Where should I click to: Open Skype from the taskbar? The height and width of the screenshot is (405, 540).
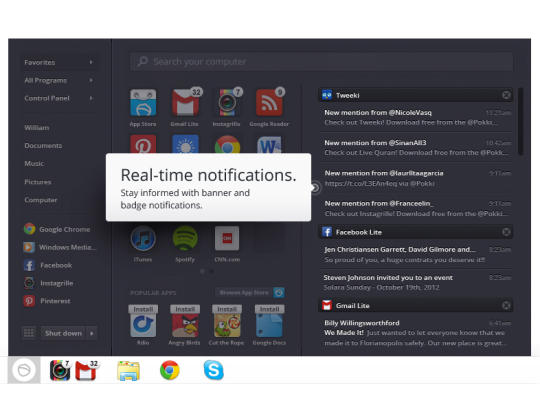click(x=214, y=370)
